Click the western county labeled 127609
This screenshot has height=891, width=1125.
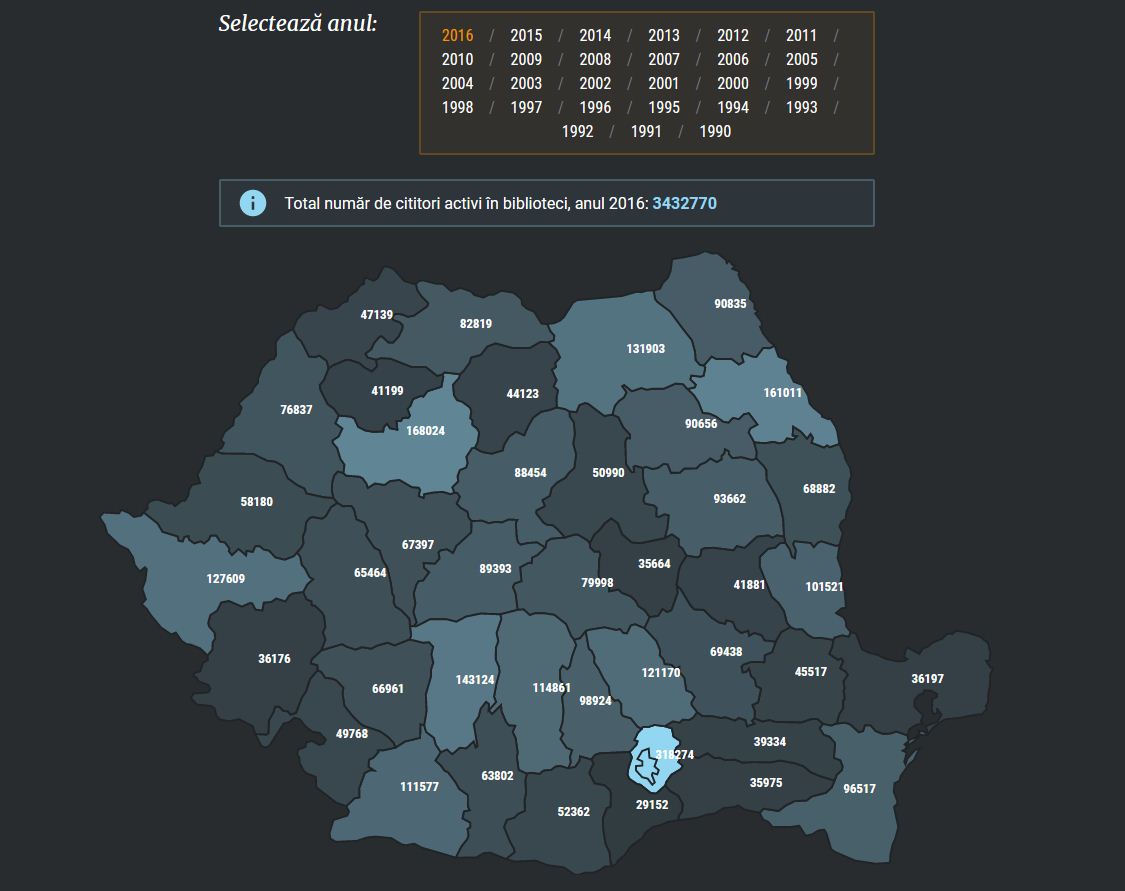pos(225,578)
